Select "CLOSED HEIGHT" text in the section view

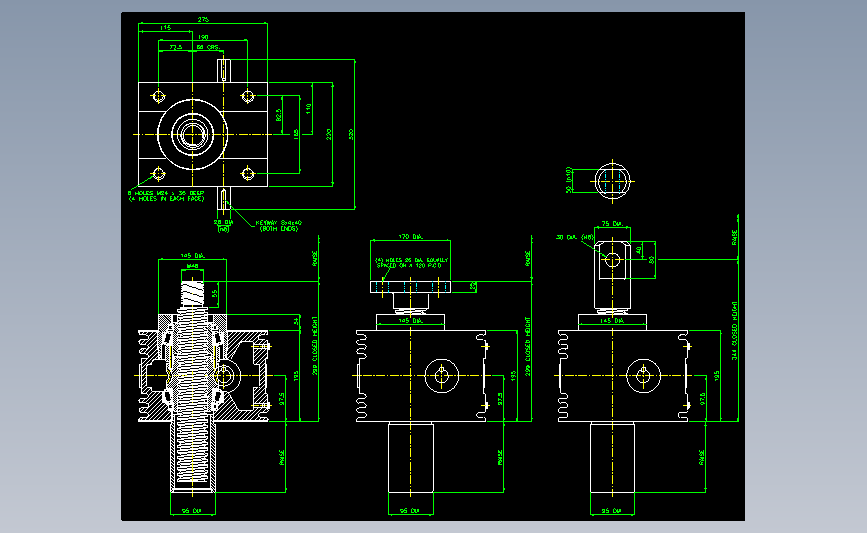click(315, 339)
